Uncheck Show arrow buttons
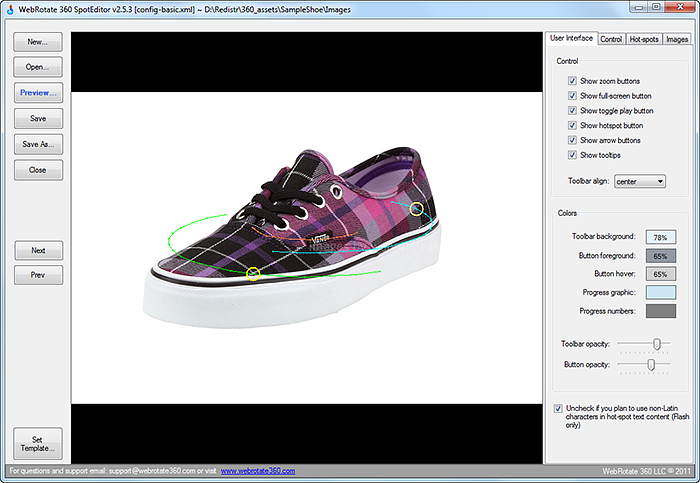Image resolution: width=700 pixels, height=483 pixels. point(572,140)
